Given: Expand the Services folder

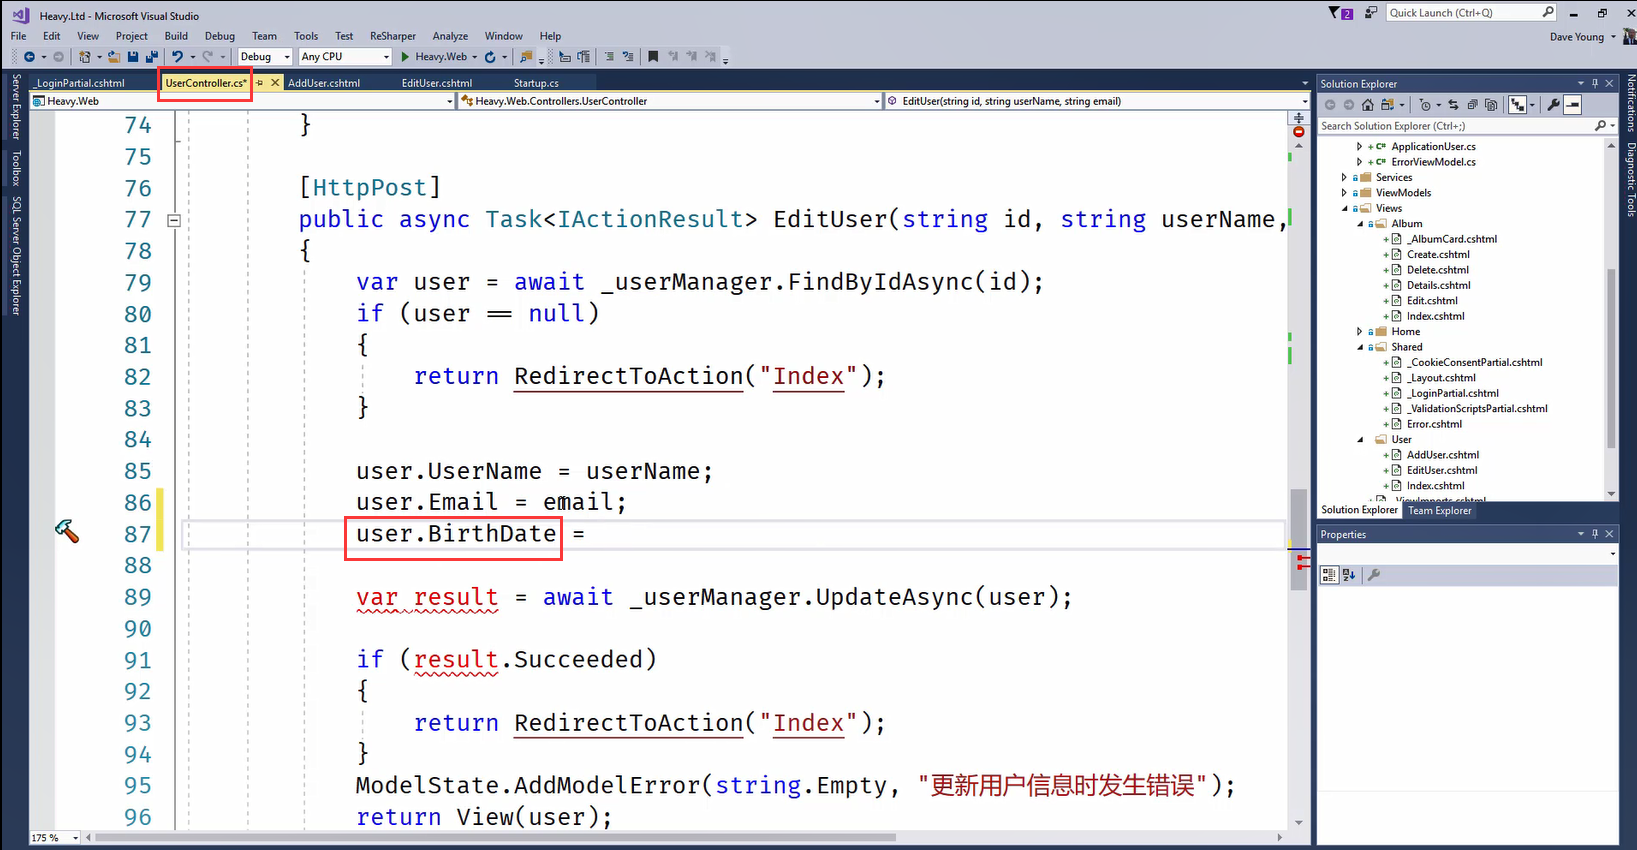Looking at the screenshot, I should click(x=1344, y=178).
